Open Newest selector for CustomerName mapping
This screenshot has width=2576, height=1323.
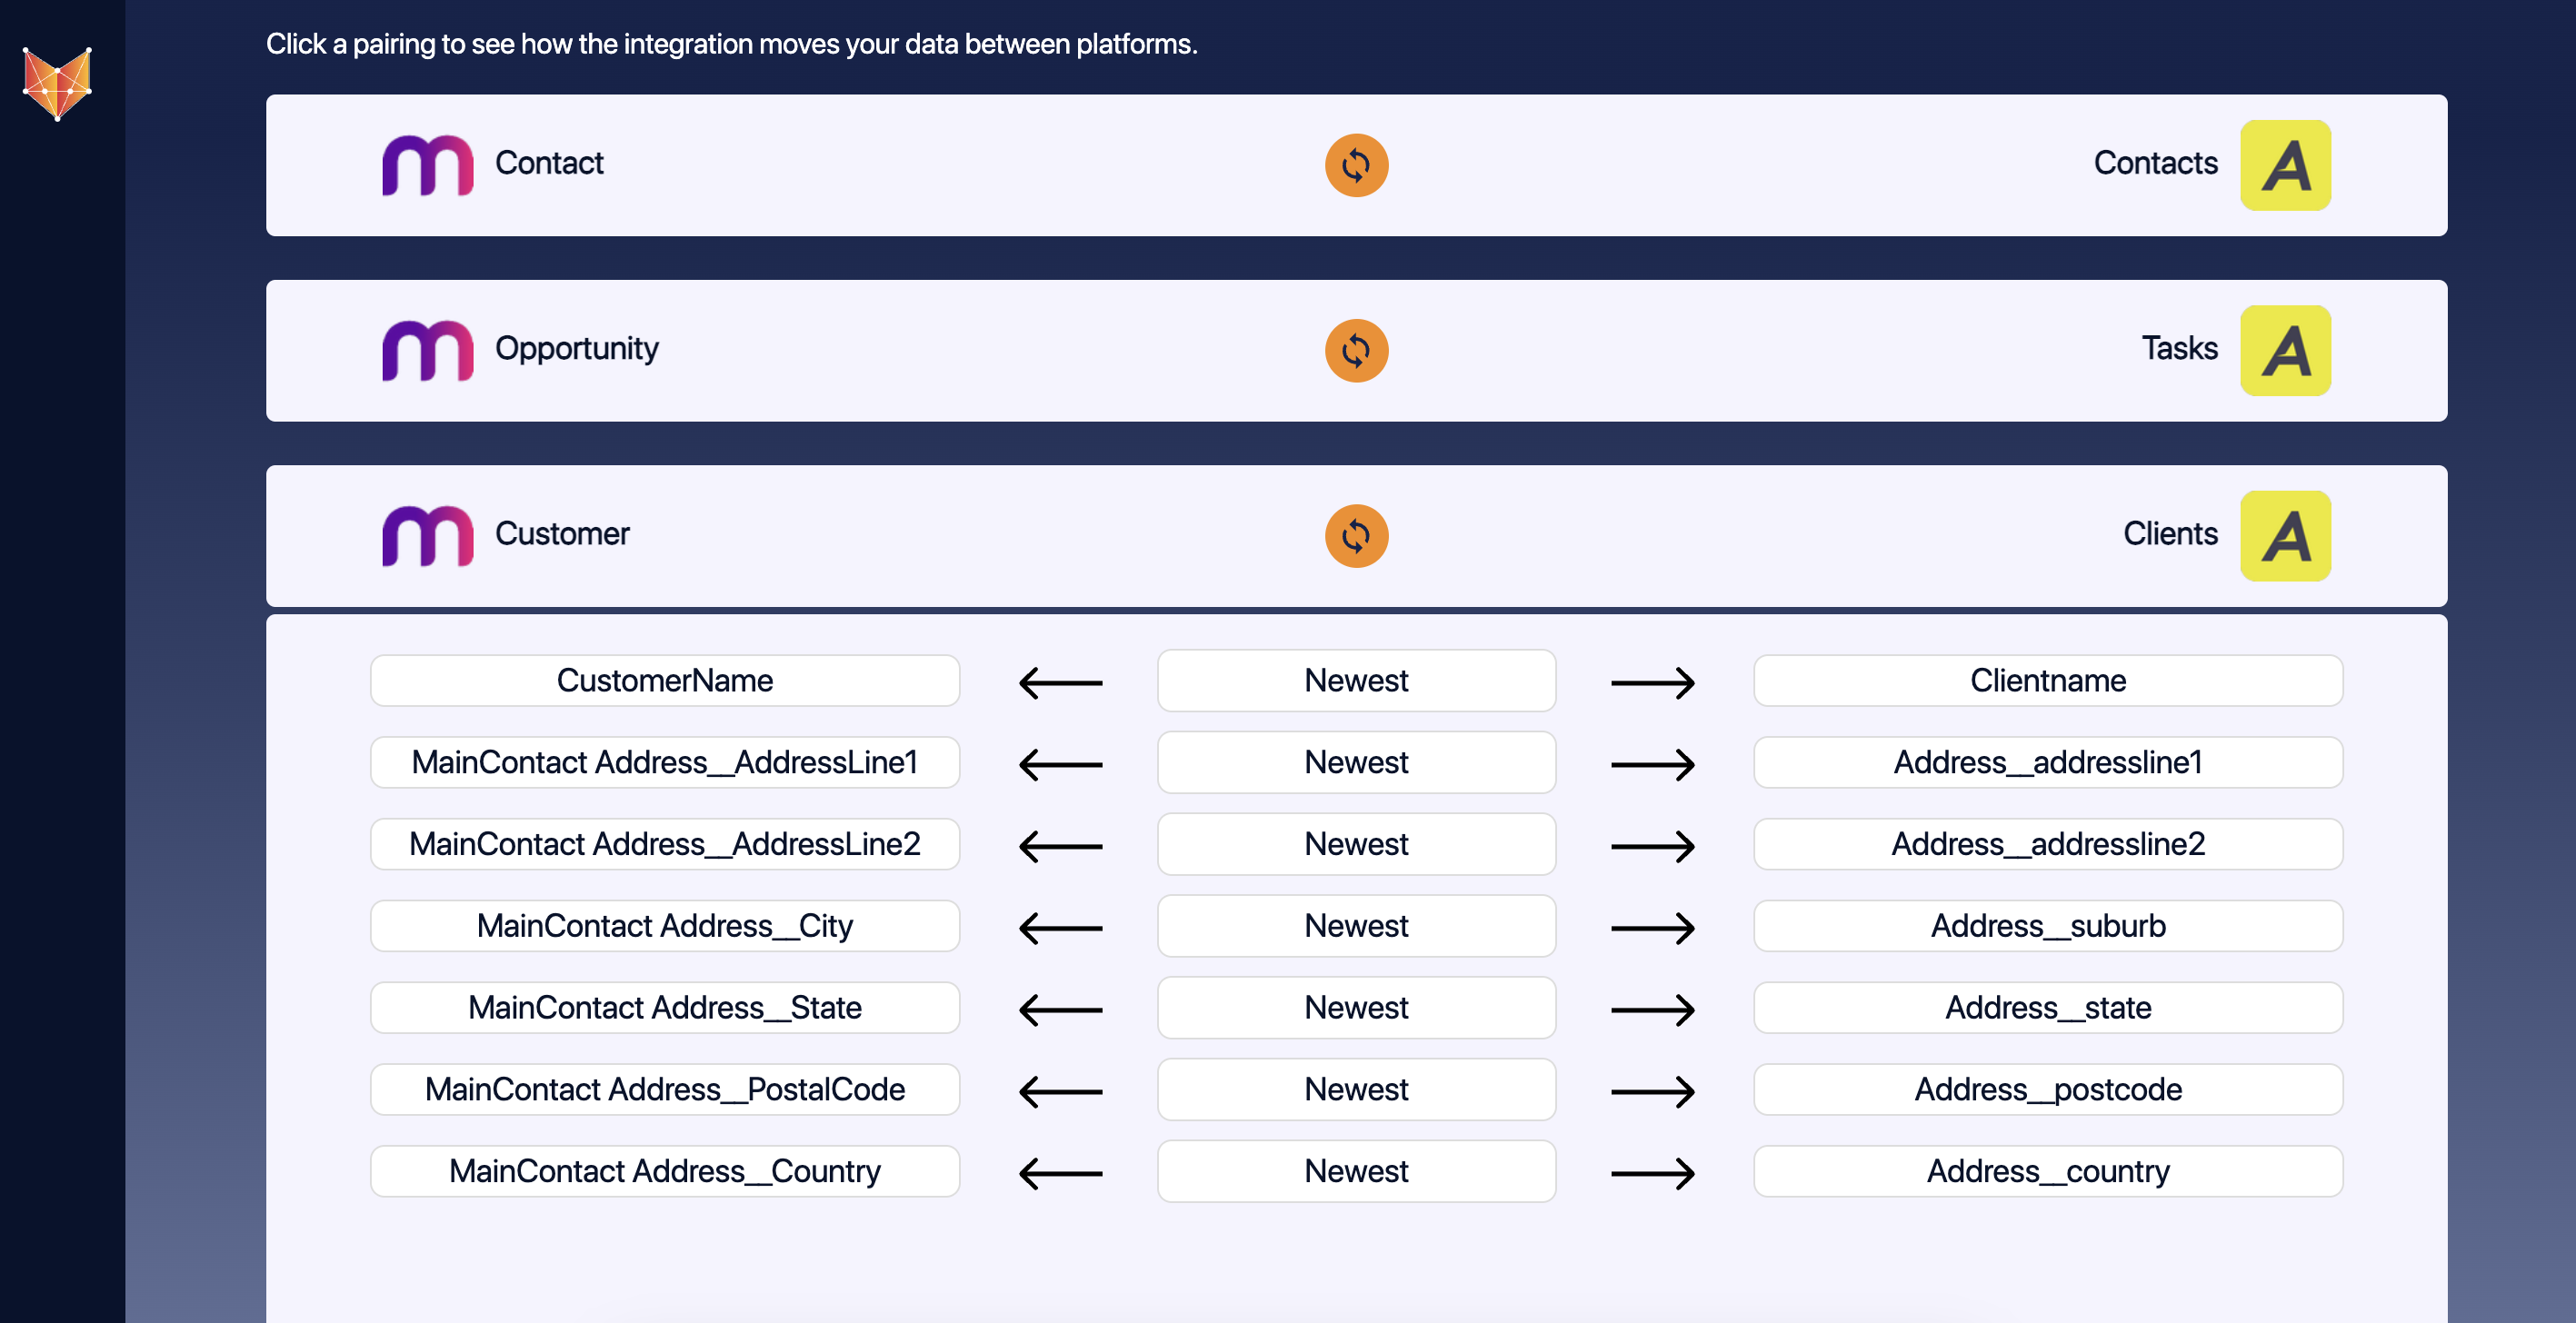coord(1356,681)
